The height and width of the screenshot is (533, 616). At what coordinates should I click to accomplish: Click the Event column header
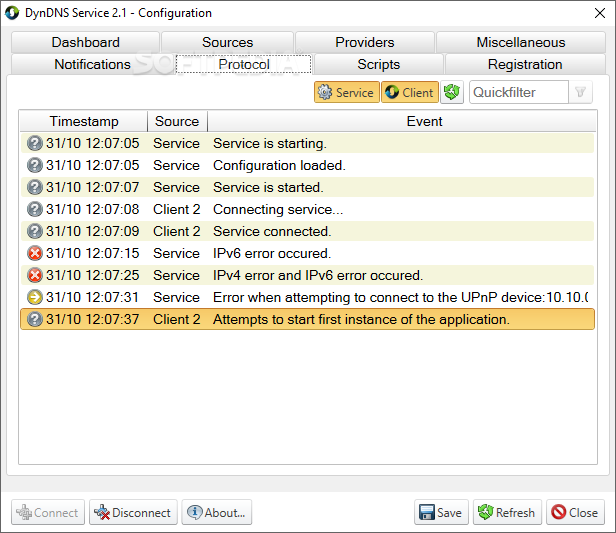coord(424,121)
